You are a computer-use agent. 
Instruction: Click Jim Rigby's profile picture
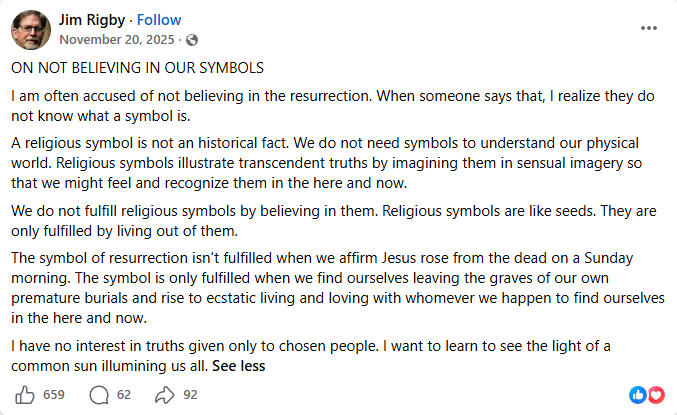tap(31, 30)
